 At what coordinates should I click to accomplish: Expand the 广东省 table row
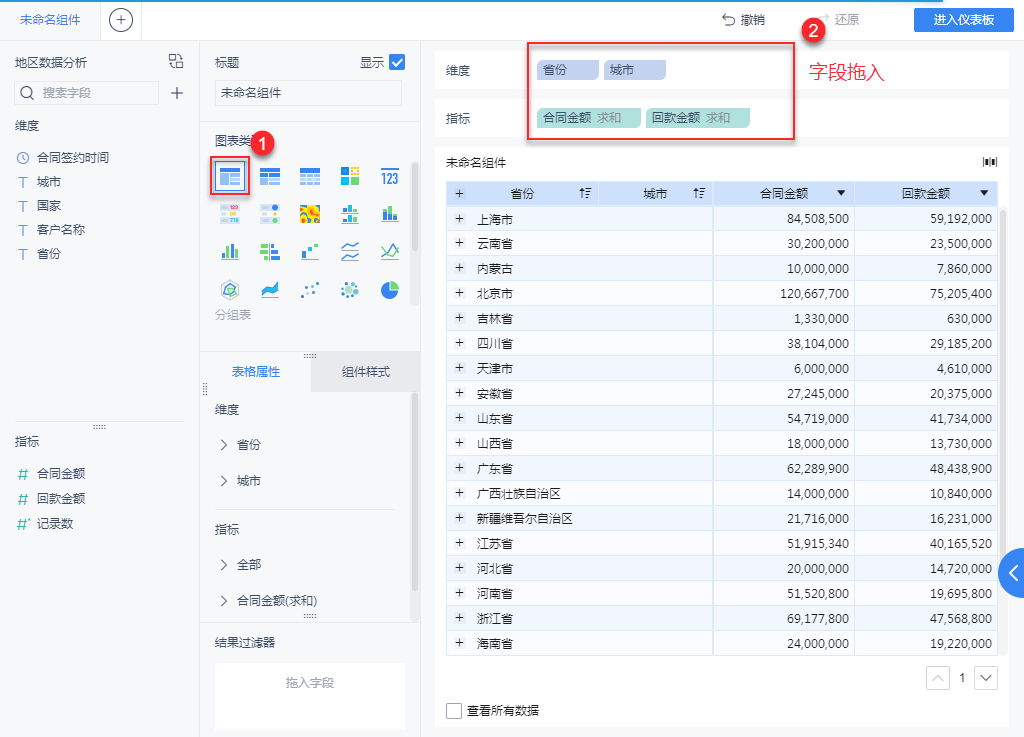pos(459,468)
